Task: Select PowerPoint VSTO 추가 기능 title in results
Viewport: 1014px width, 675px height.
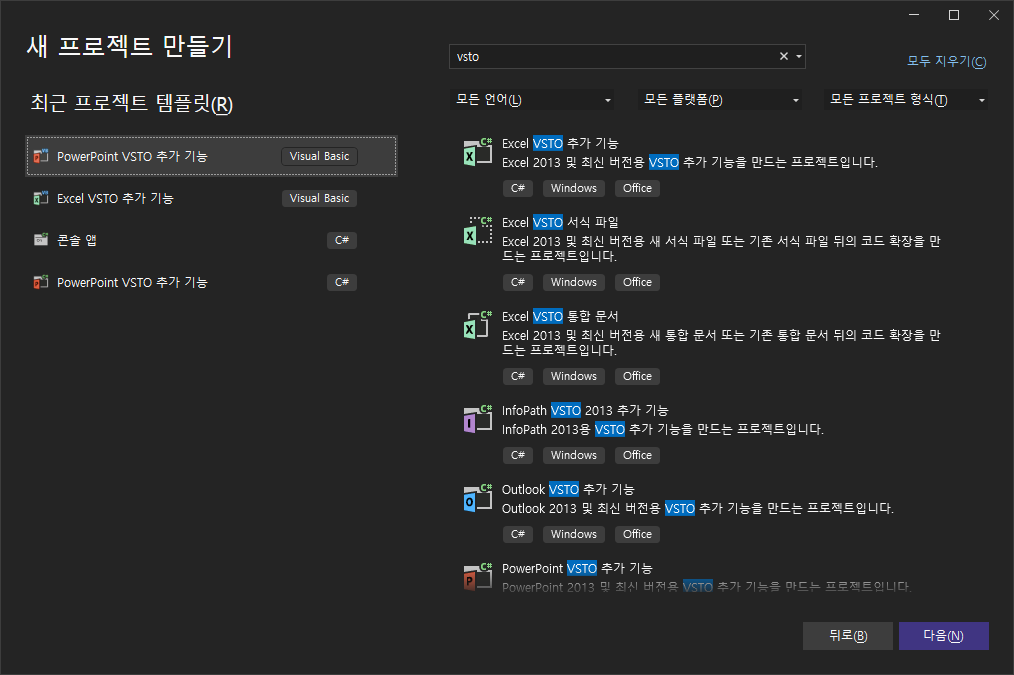Action: (x=577, y=568)
